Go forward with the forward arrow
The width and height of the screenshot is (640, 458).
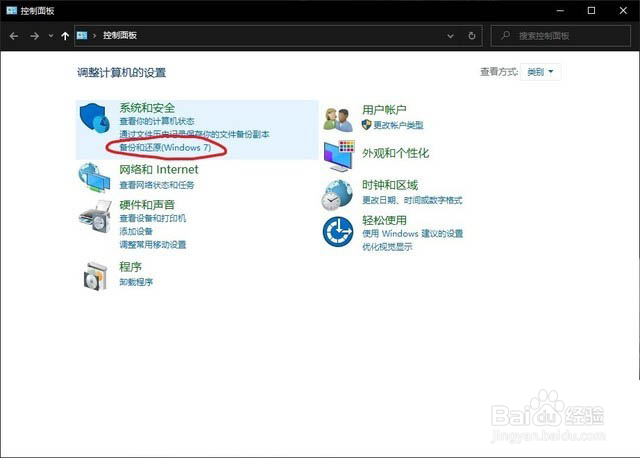click(x=35, y=36)
